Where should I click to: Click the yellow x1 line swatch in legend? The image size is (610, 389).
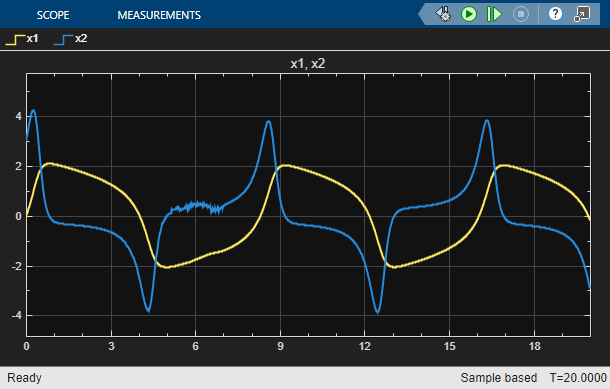point(15,40)
